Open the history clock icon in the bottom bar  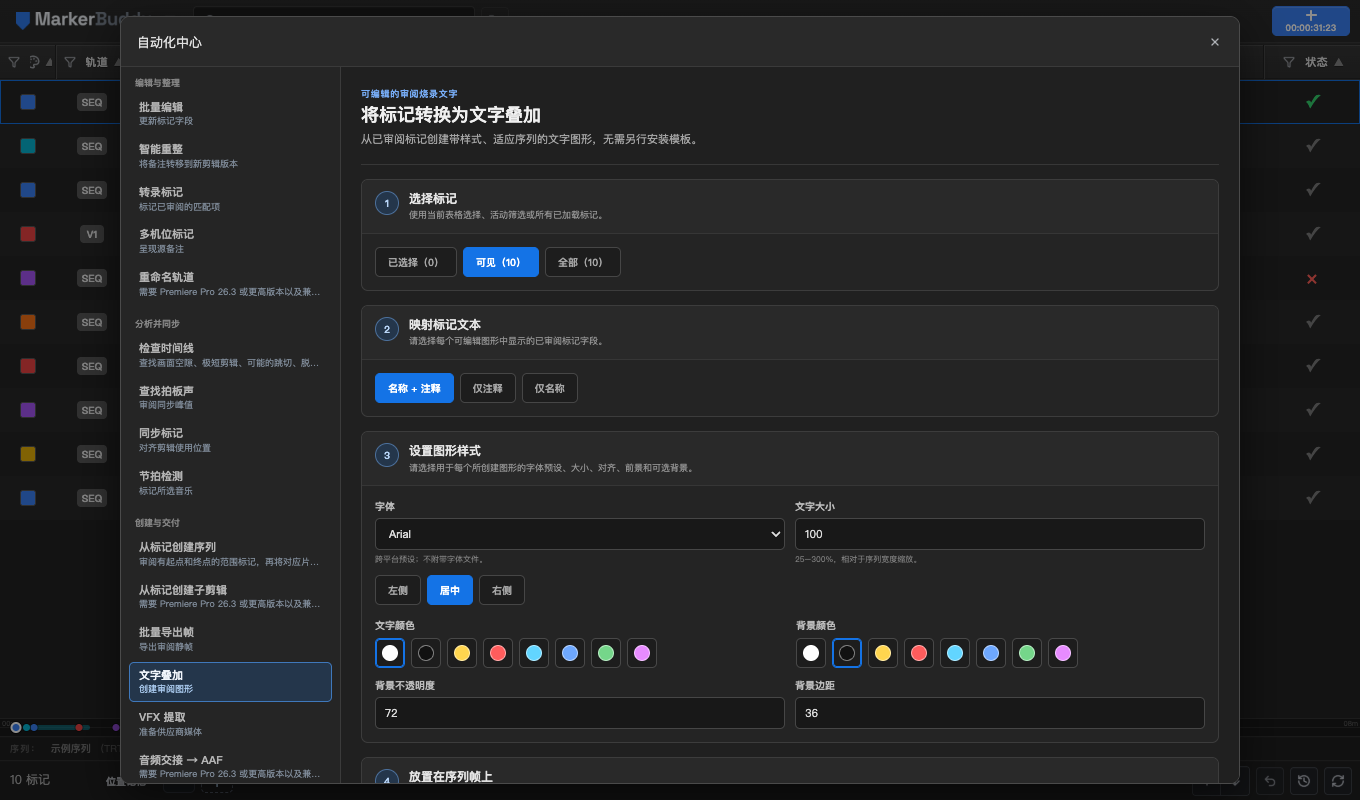pos(1303,781)
